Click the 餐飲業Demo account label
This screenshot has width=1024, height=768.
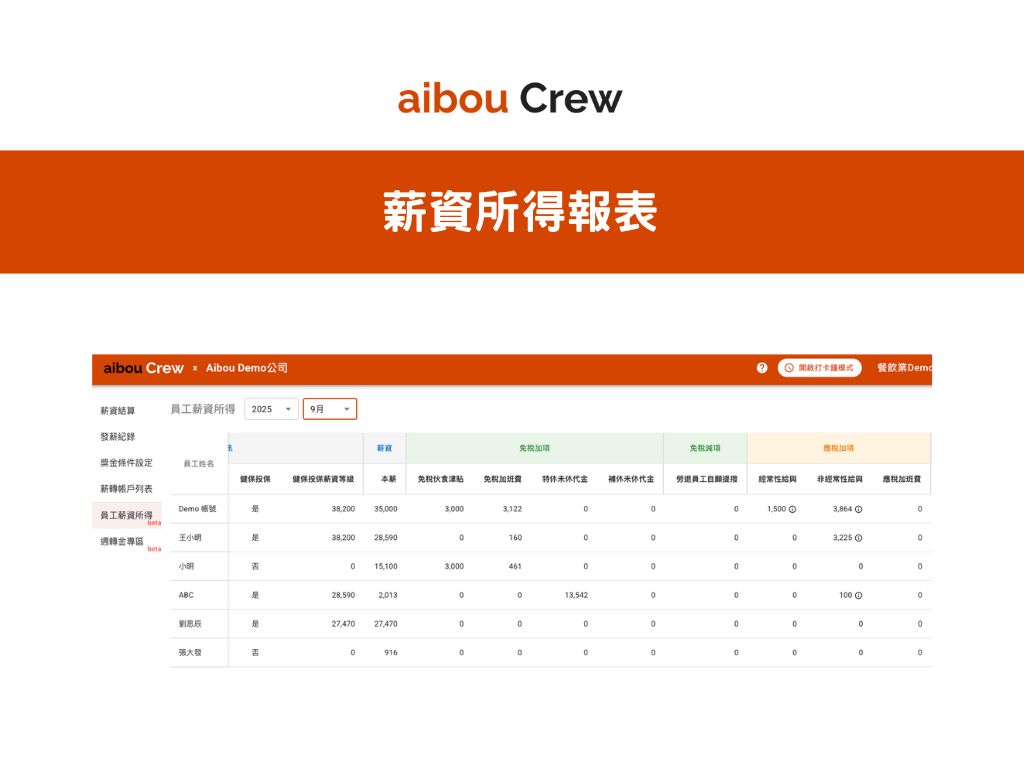point(904,368)
